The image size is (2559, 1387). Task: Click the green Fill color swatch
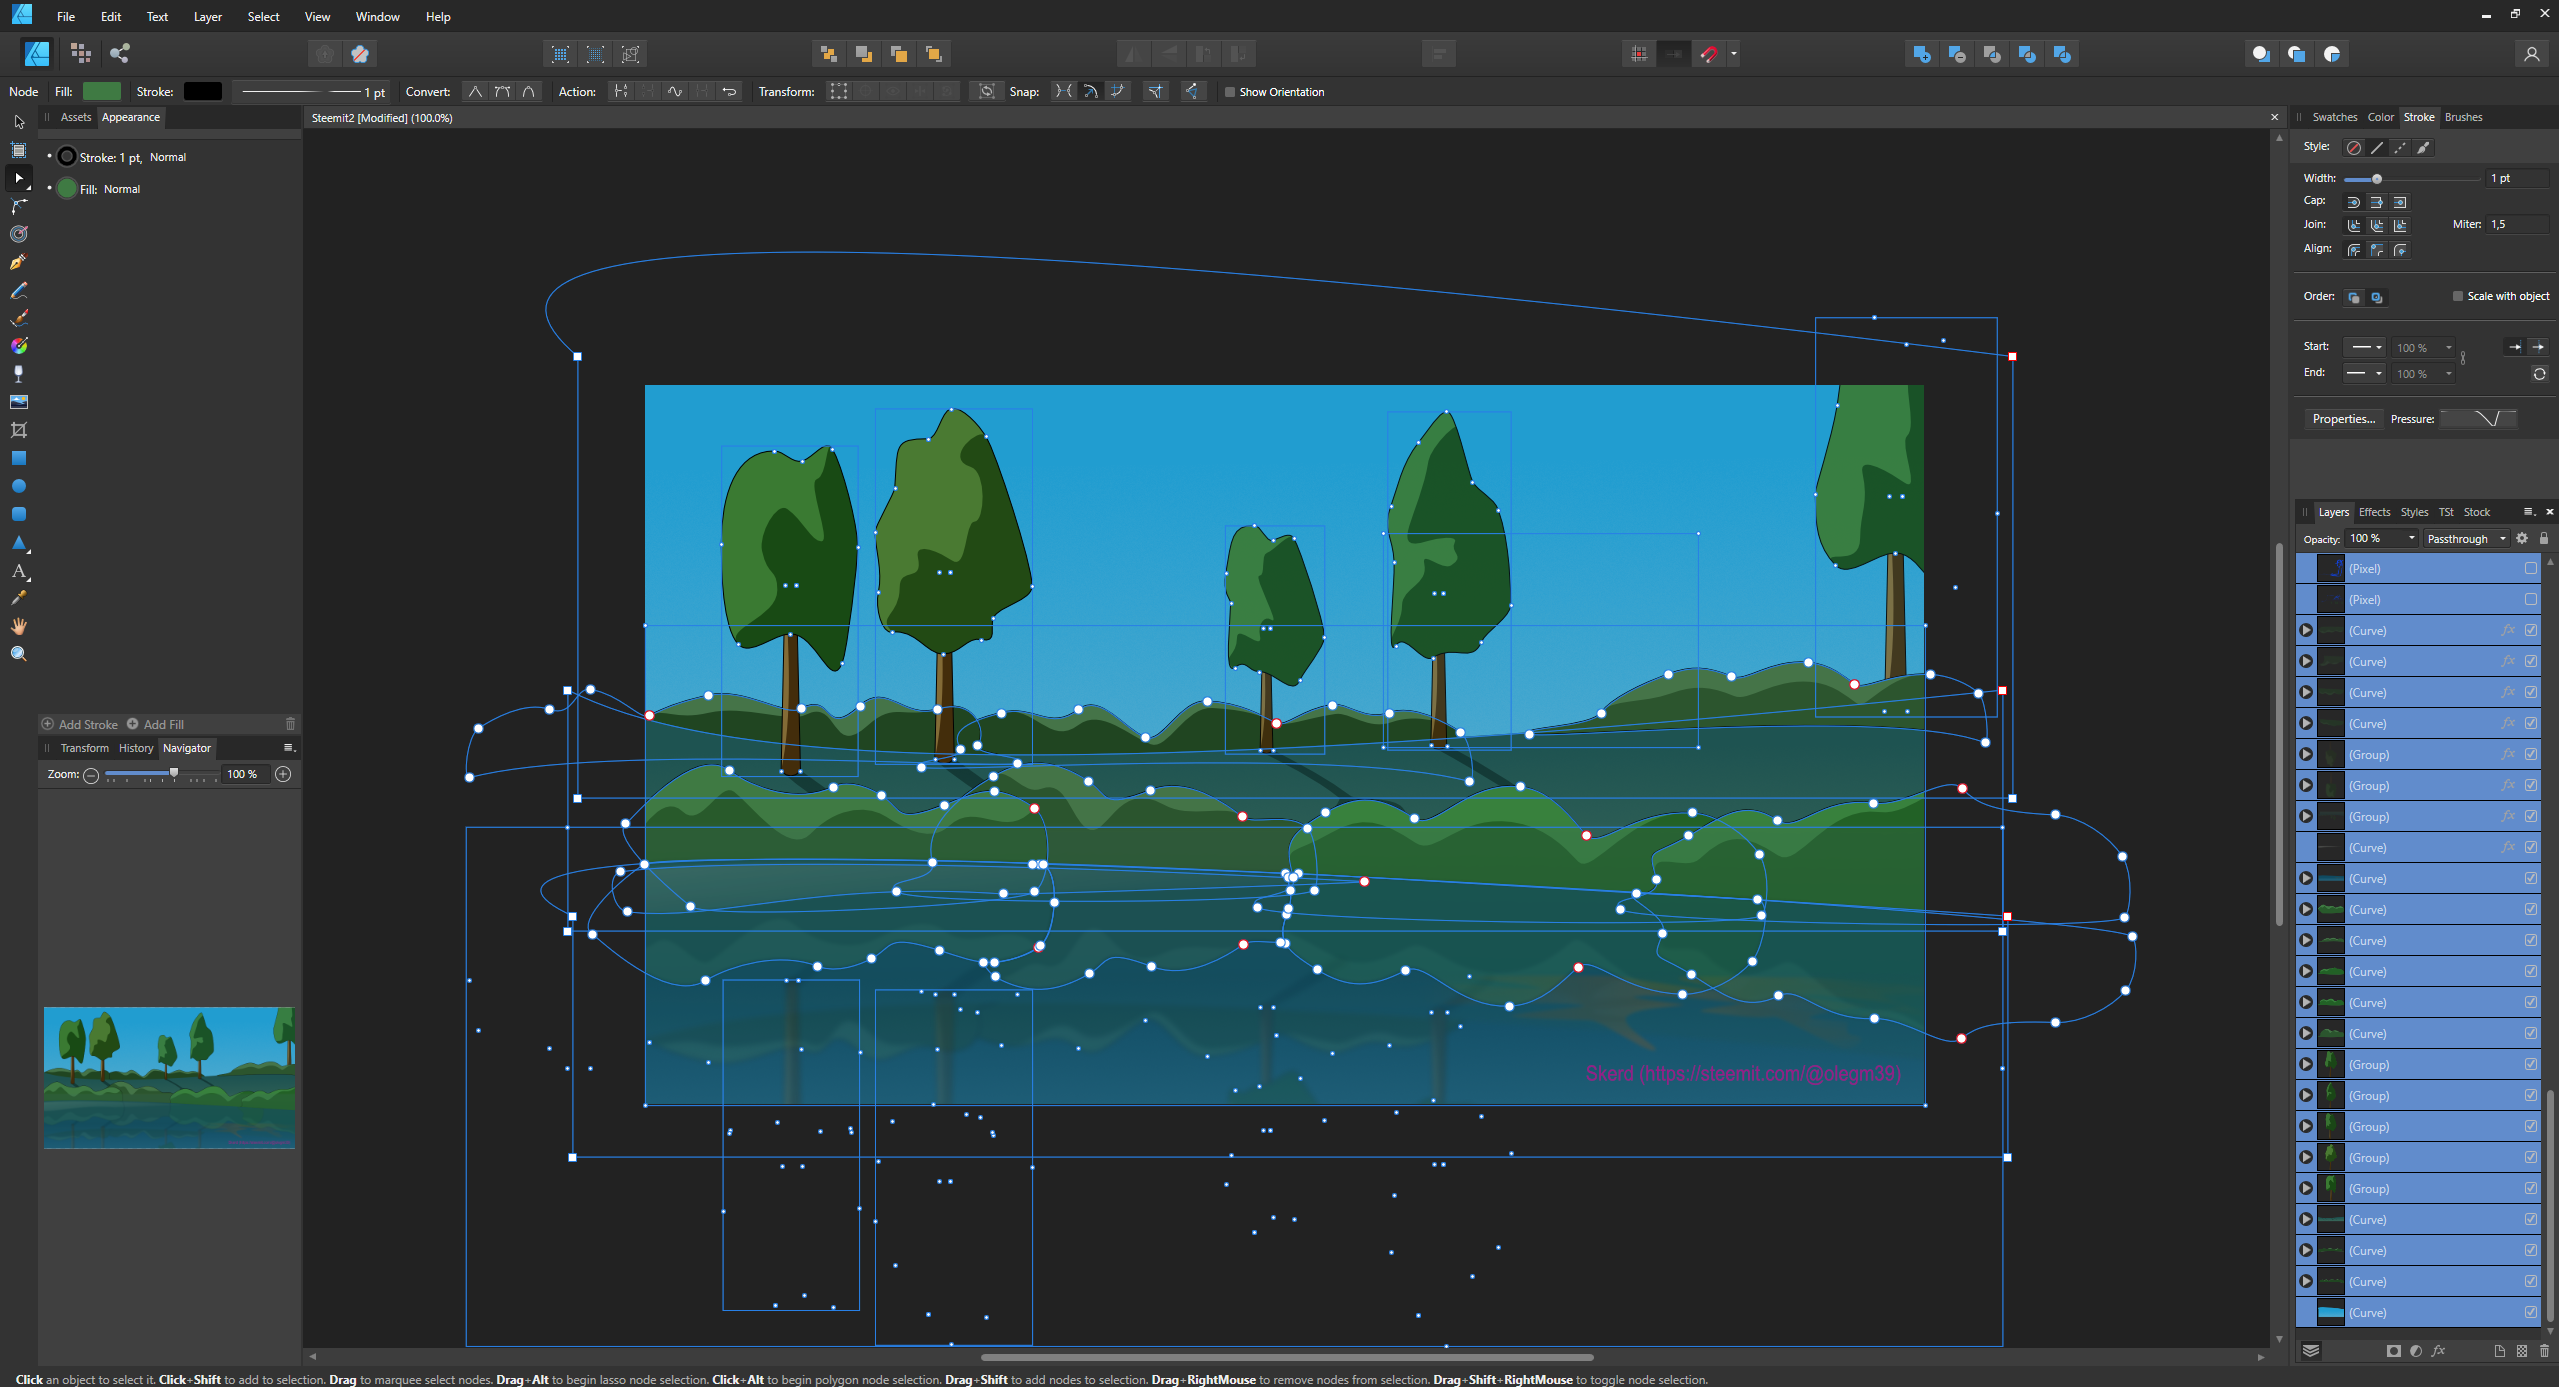(x=101, y=91)
